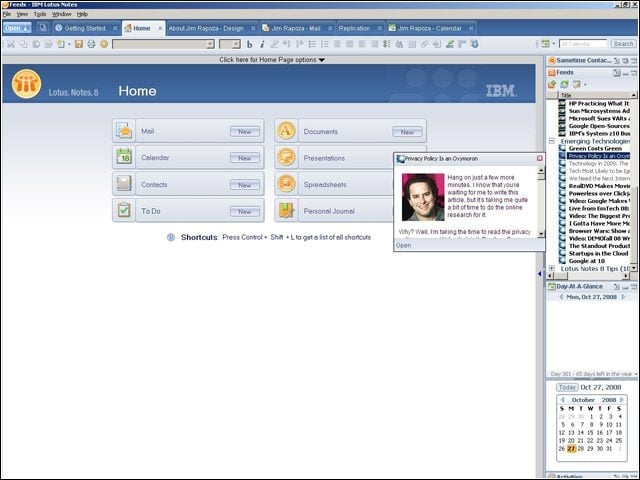Open the font name combo box in toolbar
This screenshot has width=640, height=480.
163,44
